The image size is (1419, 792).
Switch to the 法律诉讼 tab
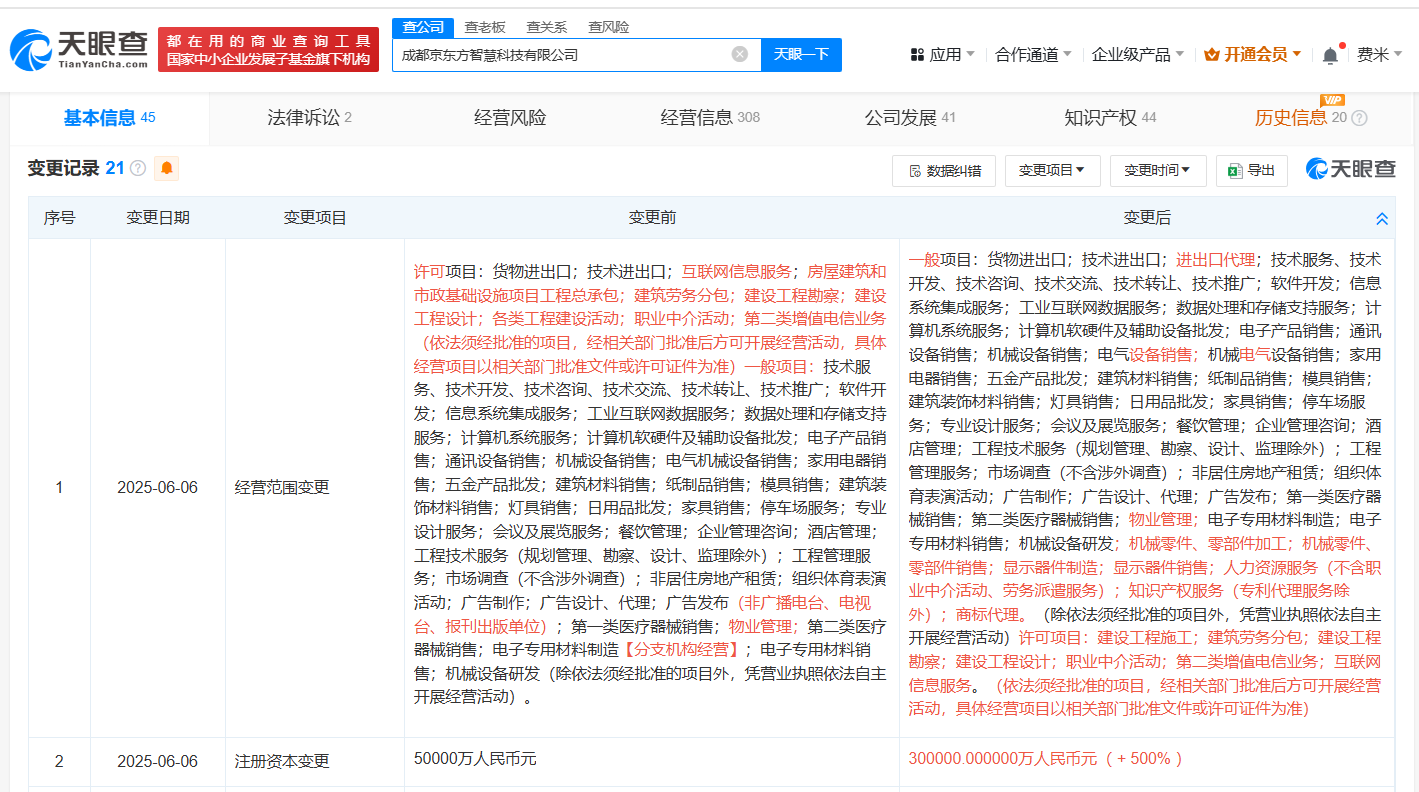[x=309, y=118]
